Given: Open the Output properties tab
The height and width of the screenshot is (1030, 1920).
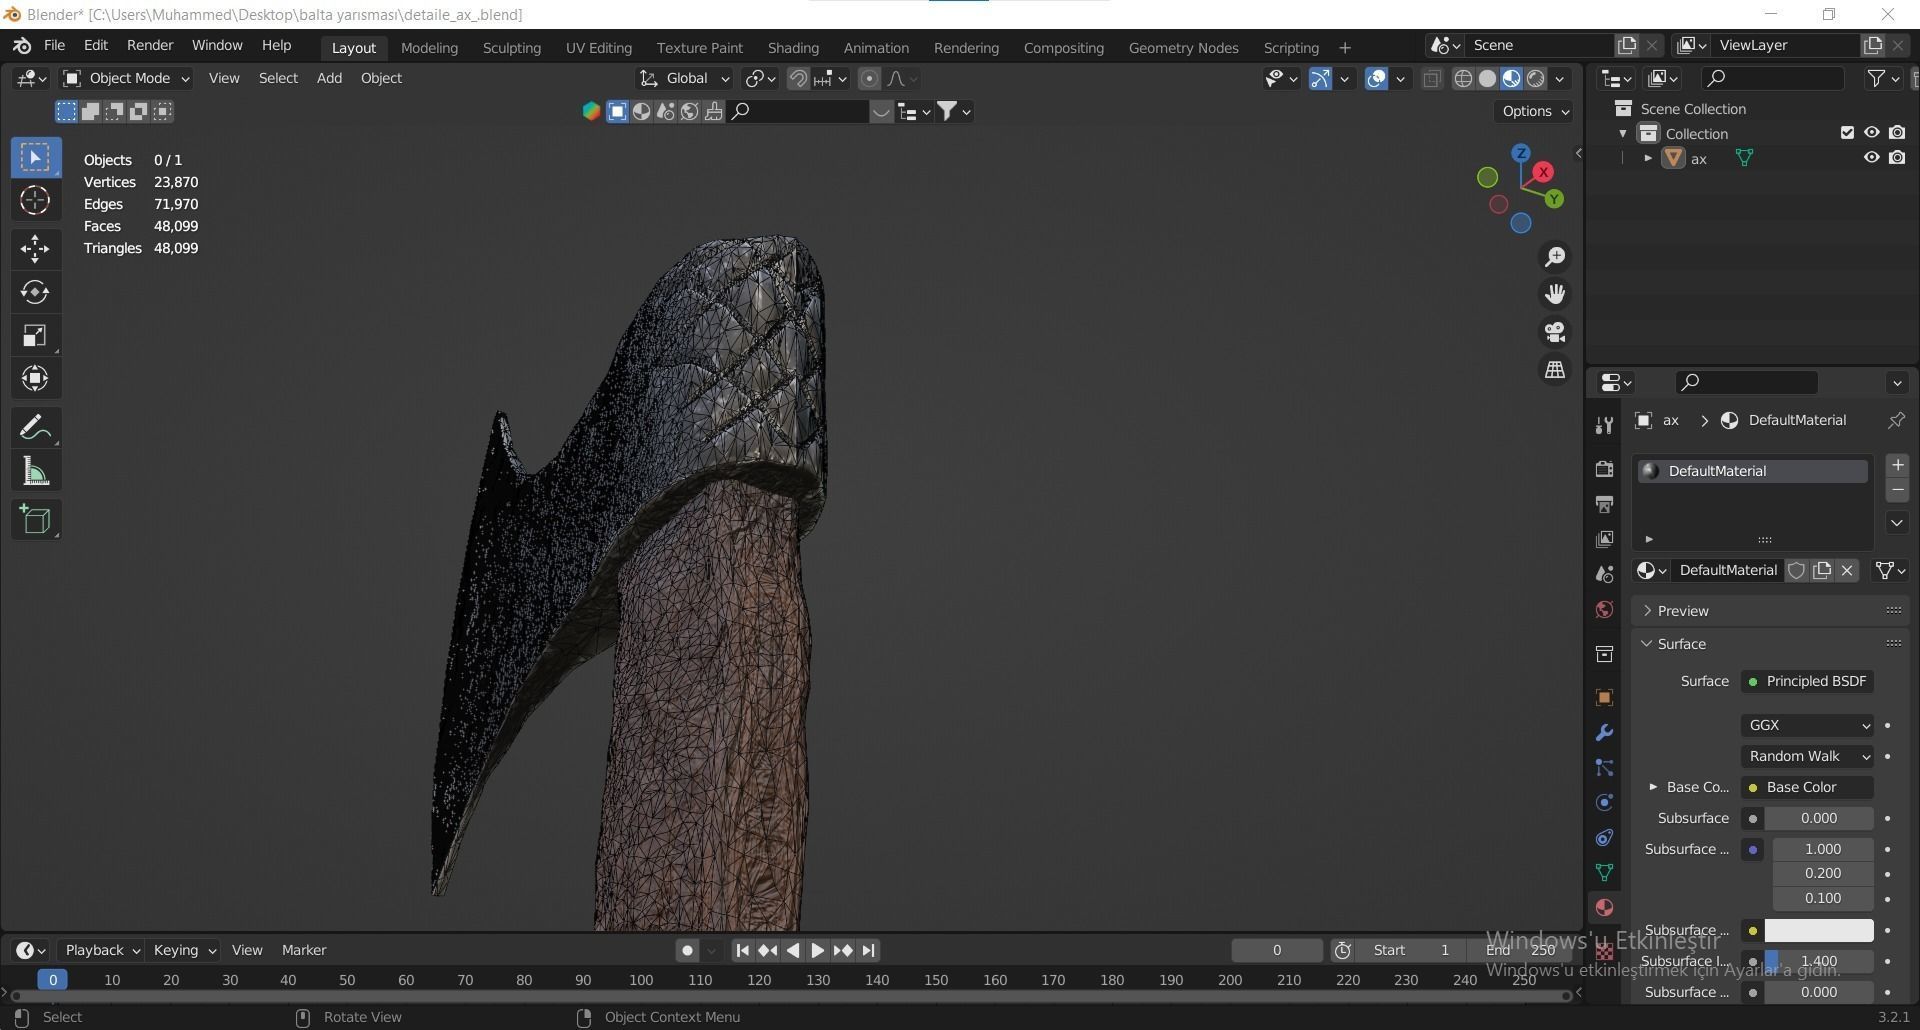Looking at the screenshot, I should (1604, 504).
